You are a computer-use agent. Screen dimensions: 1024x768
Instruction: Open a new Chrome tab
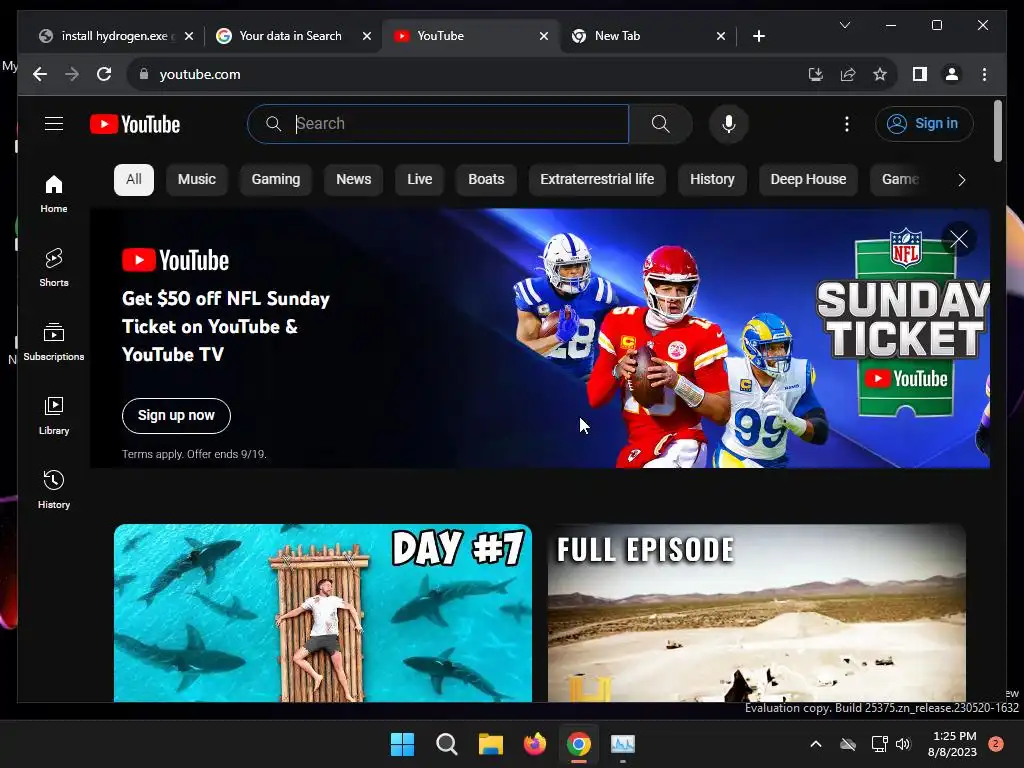tap(758, 37)
